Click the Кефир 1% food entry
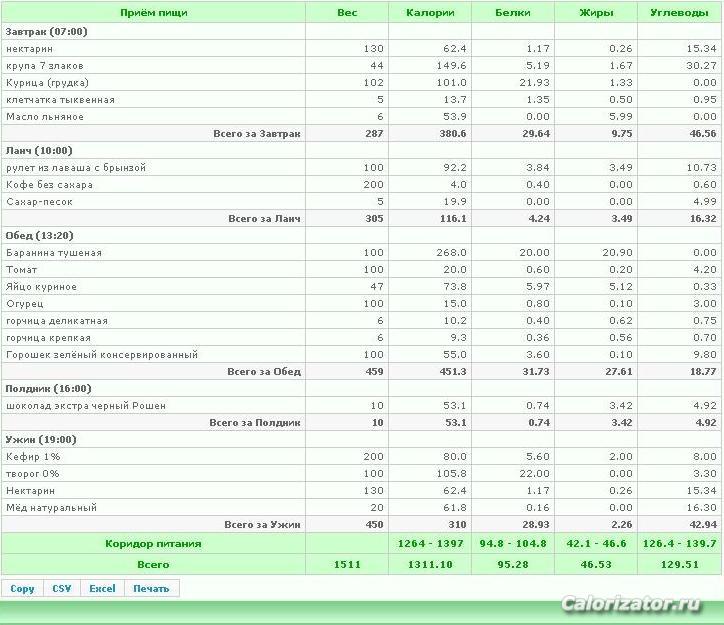Image resolution: width=724 pixels, height=625 pixels. 33,457
